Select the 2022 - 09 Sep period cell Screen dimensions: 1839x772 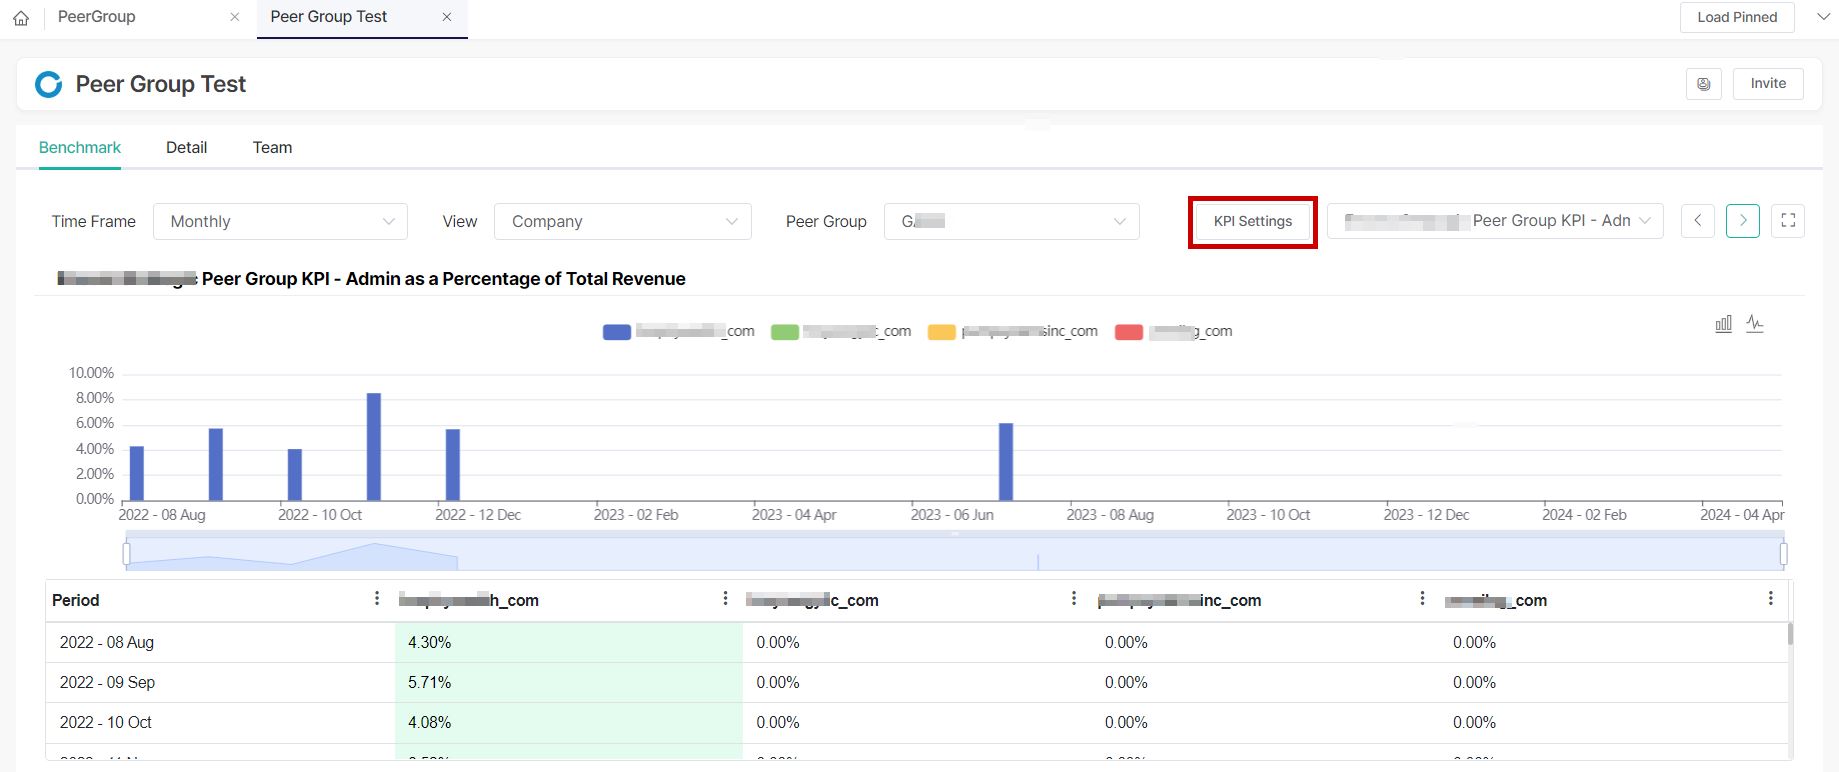point(220,683)
